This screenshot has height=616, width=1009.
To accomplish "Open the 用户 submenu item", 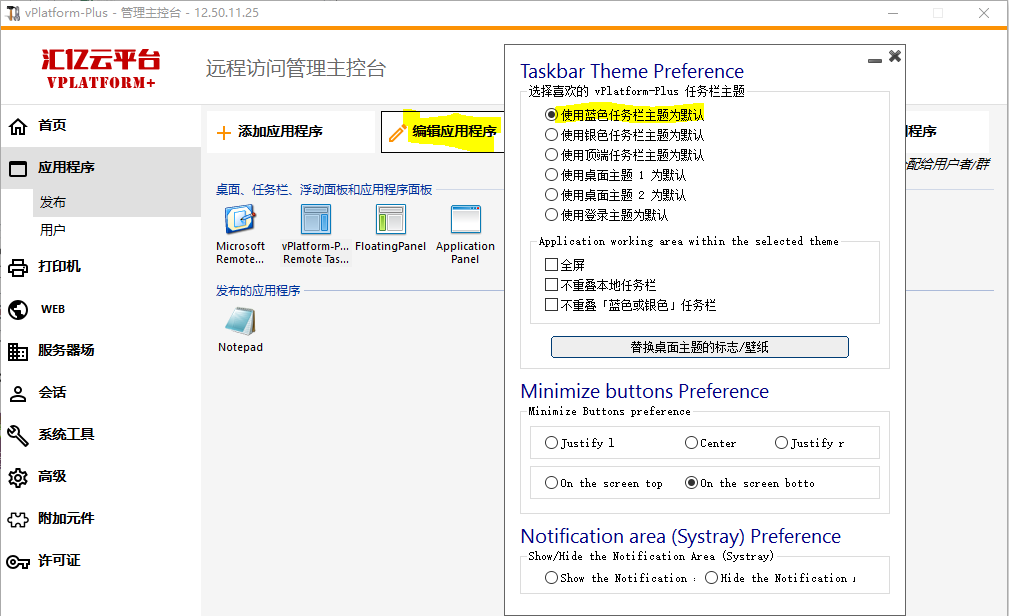I will click(x=52, y=230).
